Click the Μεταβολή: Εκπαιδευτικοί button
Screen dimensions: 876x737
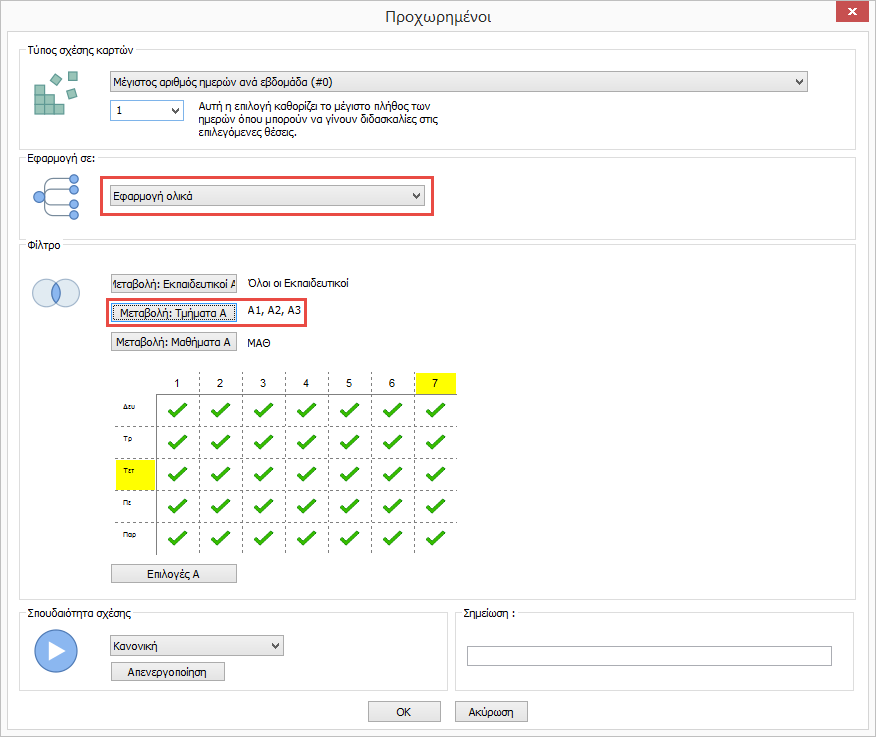click(x=173, y=283)
